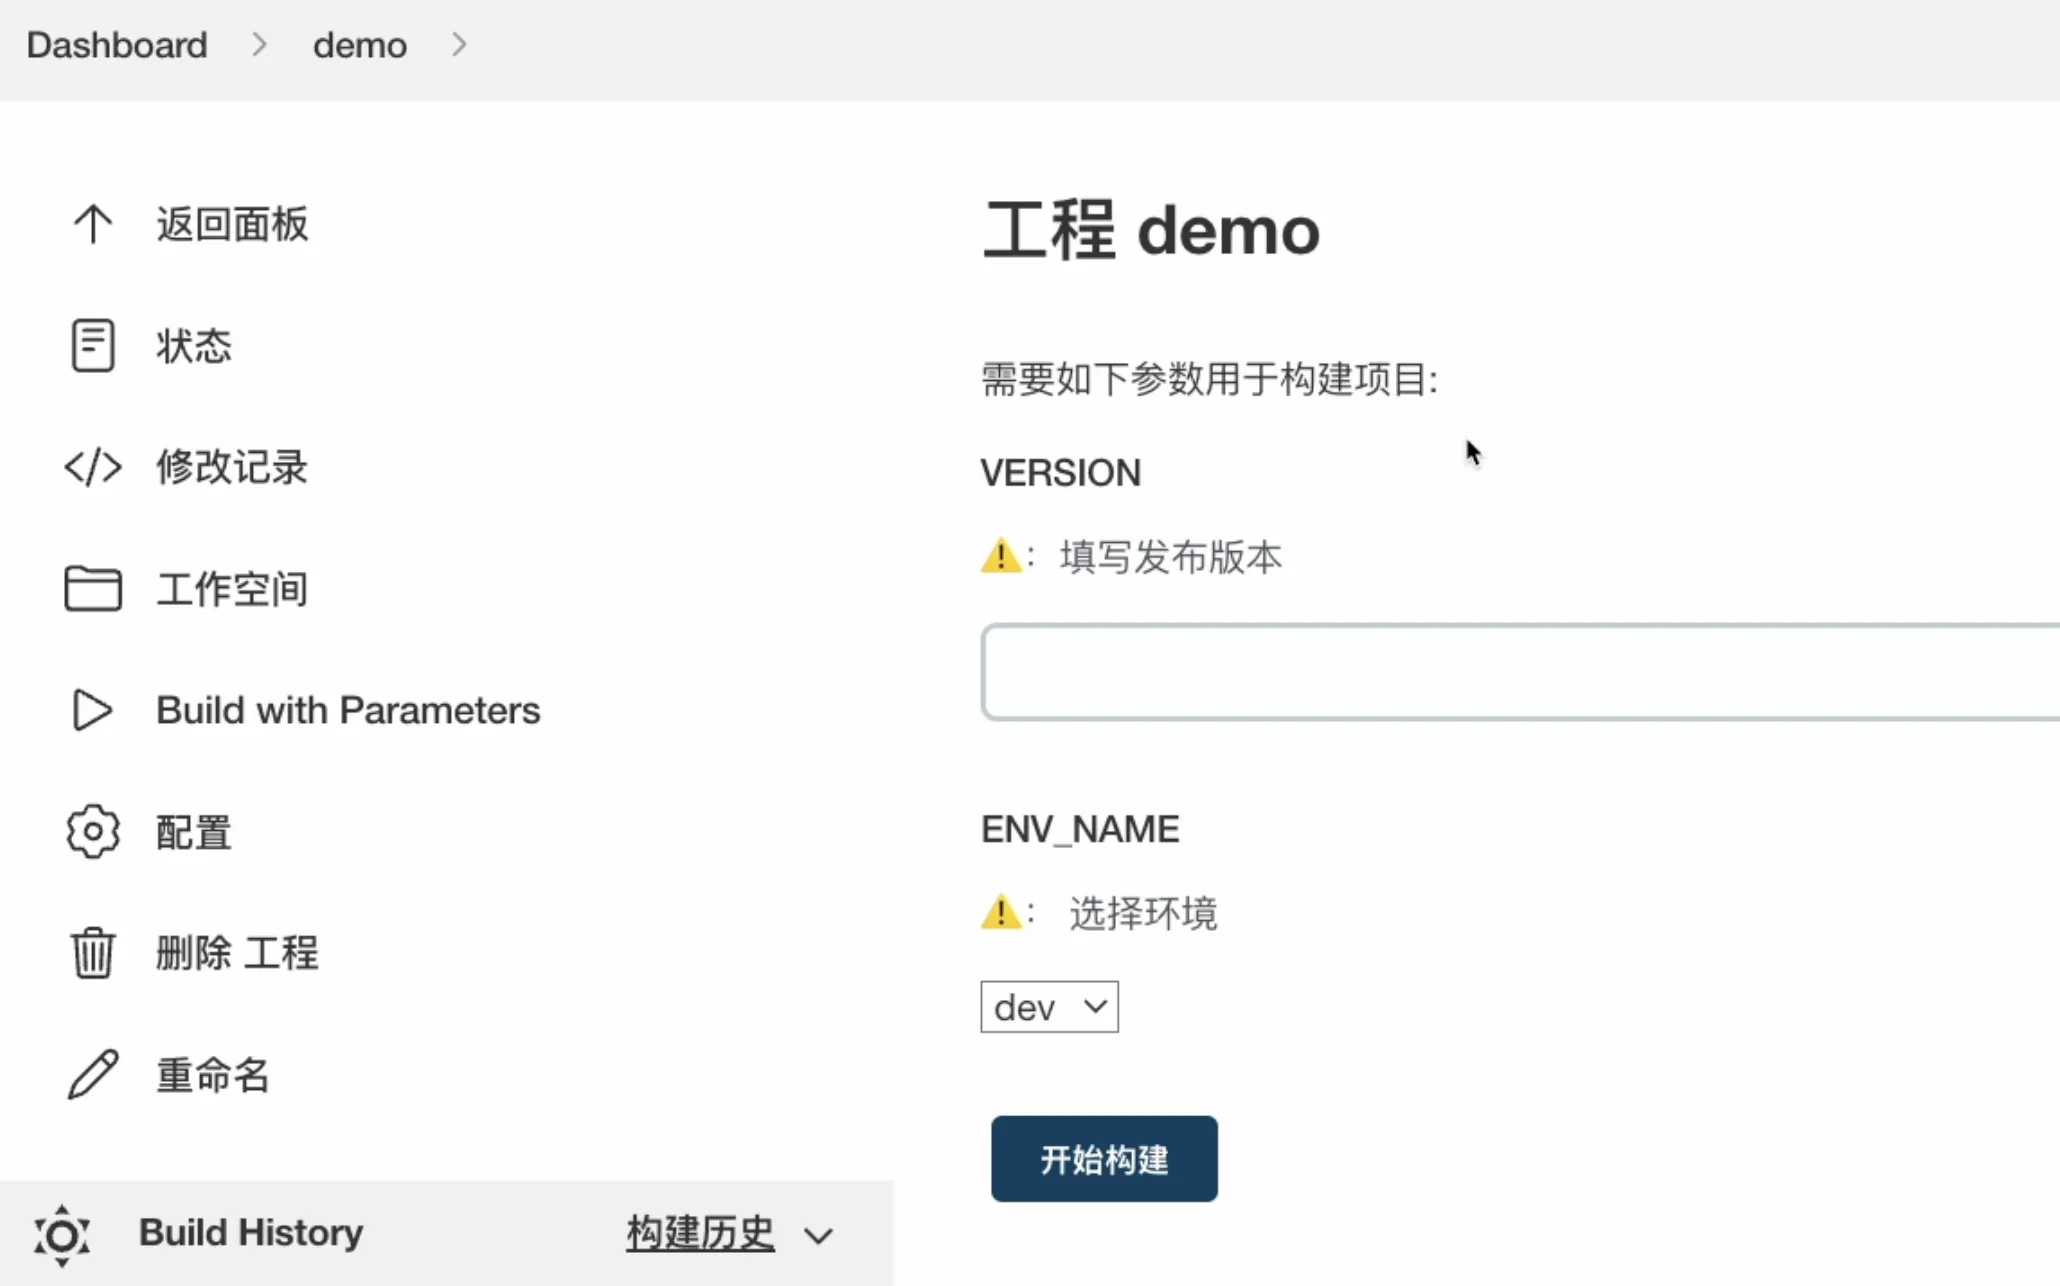Click the up-arrow icon beside 返回面板
2060x1286 pixels.
tap(93, 224)
